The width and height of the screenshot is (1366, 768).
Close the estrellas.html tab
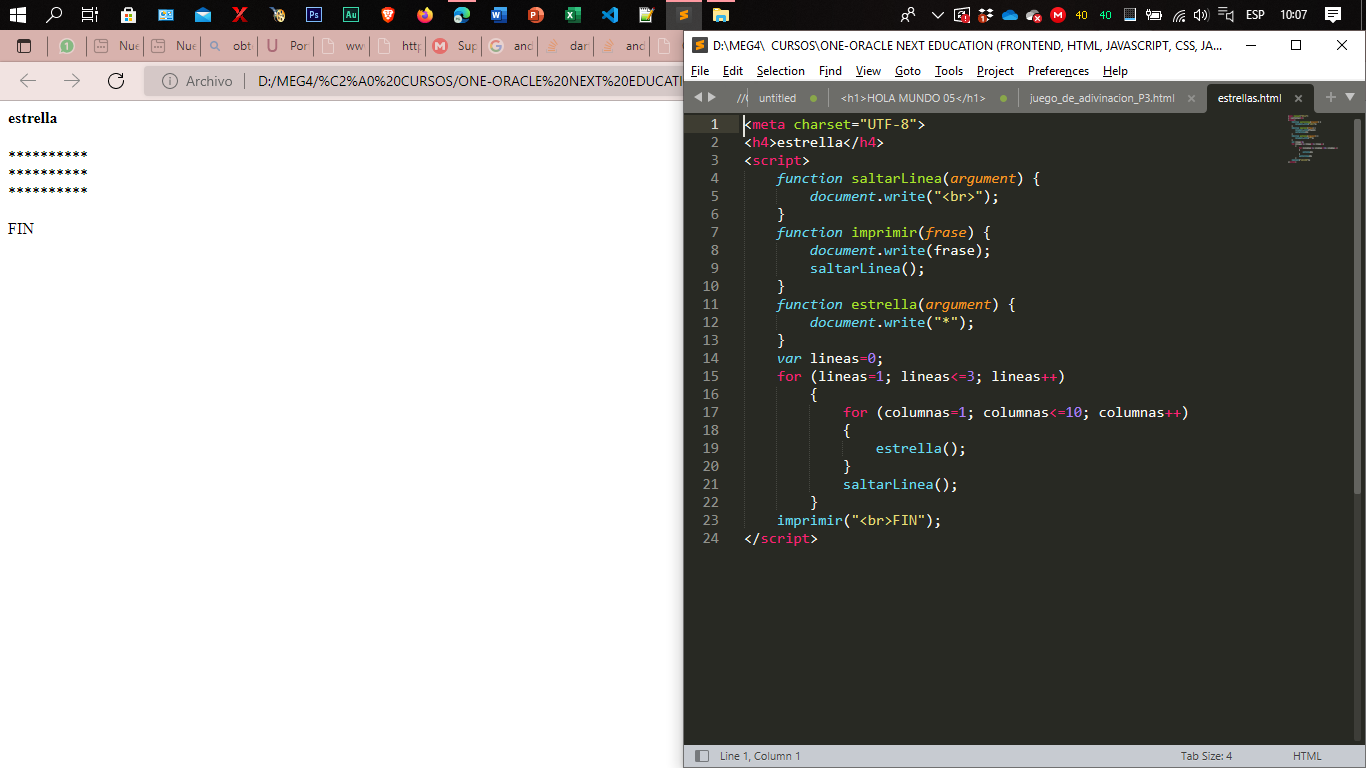[x=1298, y=98]
